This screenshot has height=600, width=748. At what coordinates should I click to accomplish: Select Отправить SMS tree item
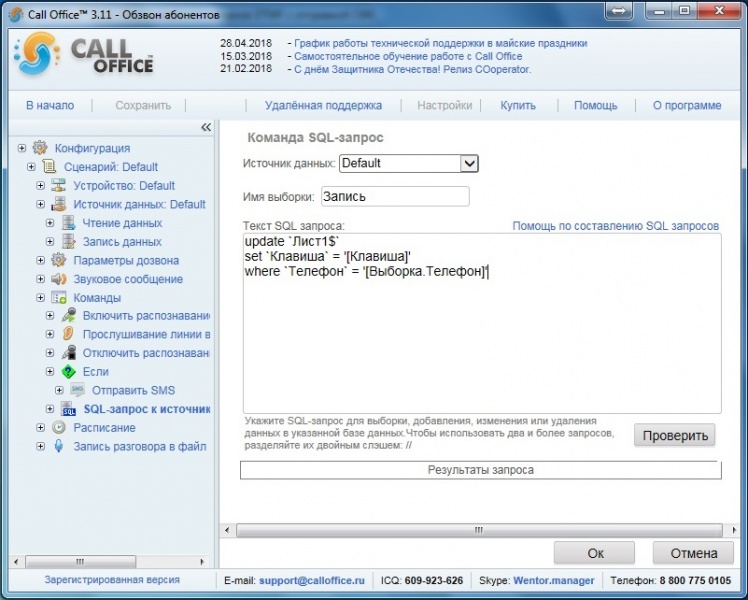point(134,390)
